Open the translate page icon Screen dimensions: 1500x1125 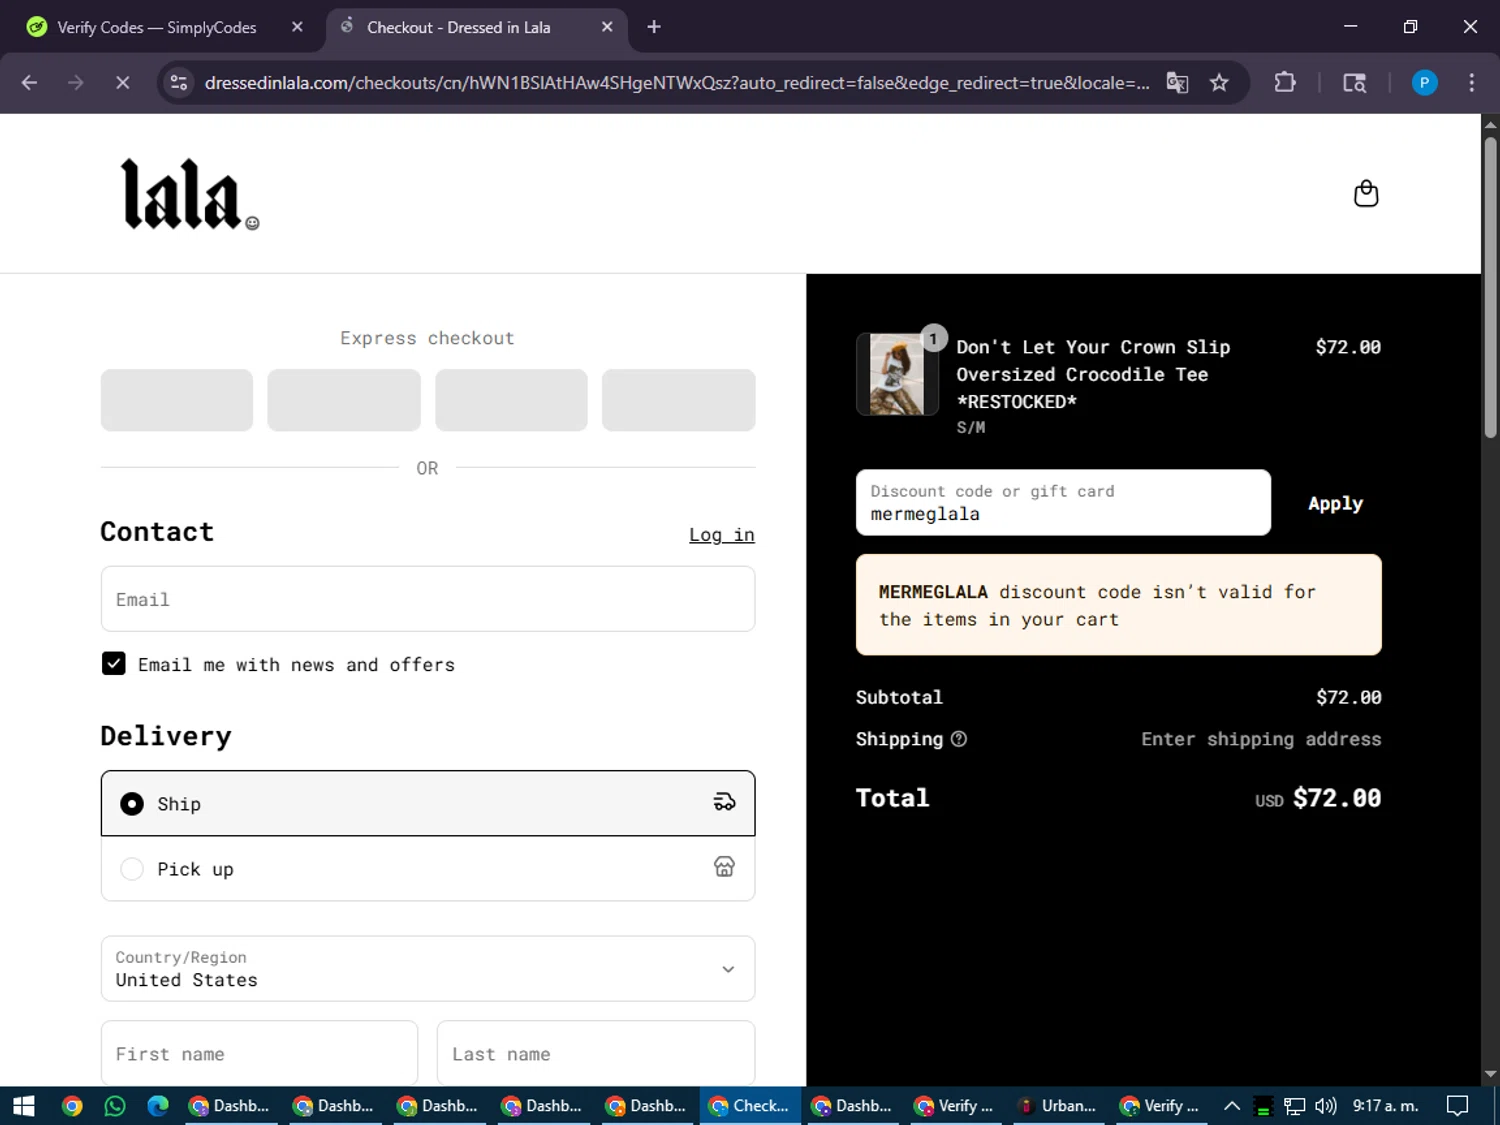point(1177,83)
